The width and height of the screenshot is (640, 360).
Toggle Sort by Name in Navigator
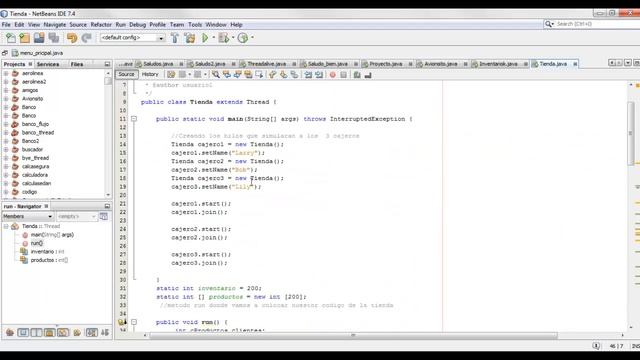point(91,333)
